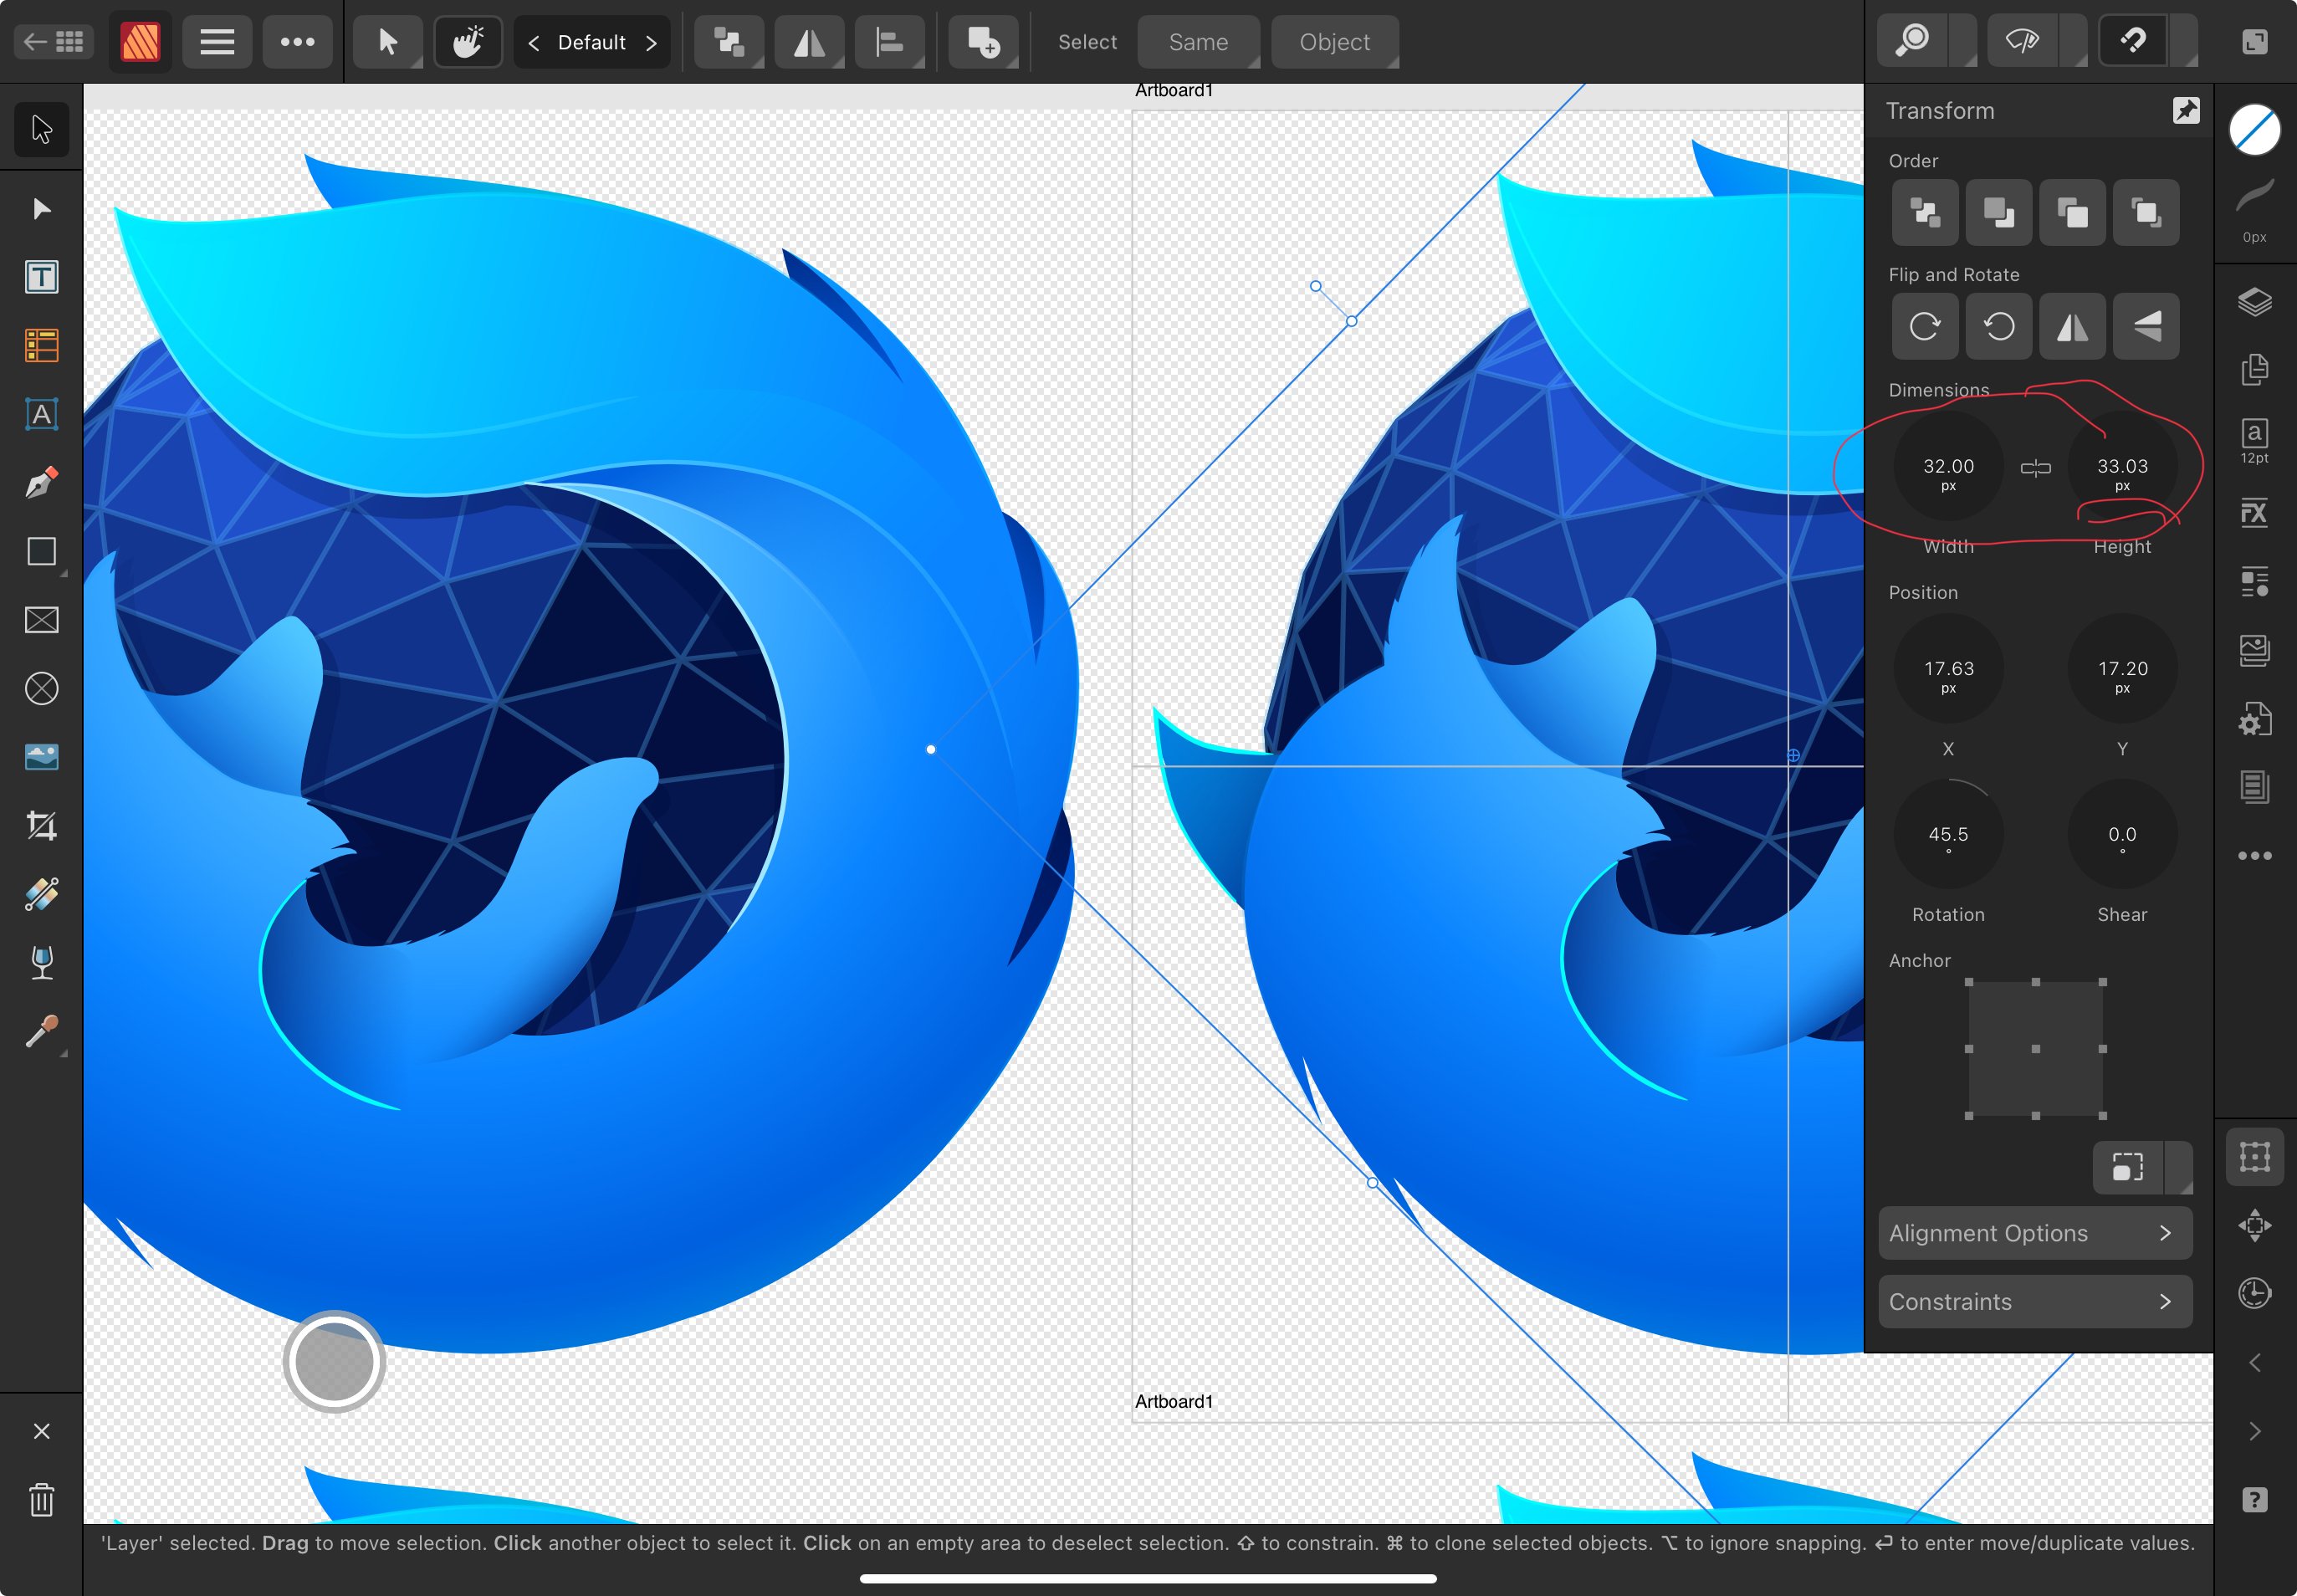This screenshot has width=2297, height=1596.
Task: Select the Artistic Text tool
Action: pos(41,414)
